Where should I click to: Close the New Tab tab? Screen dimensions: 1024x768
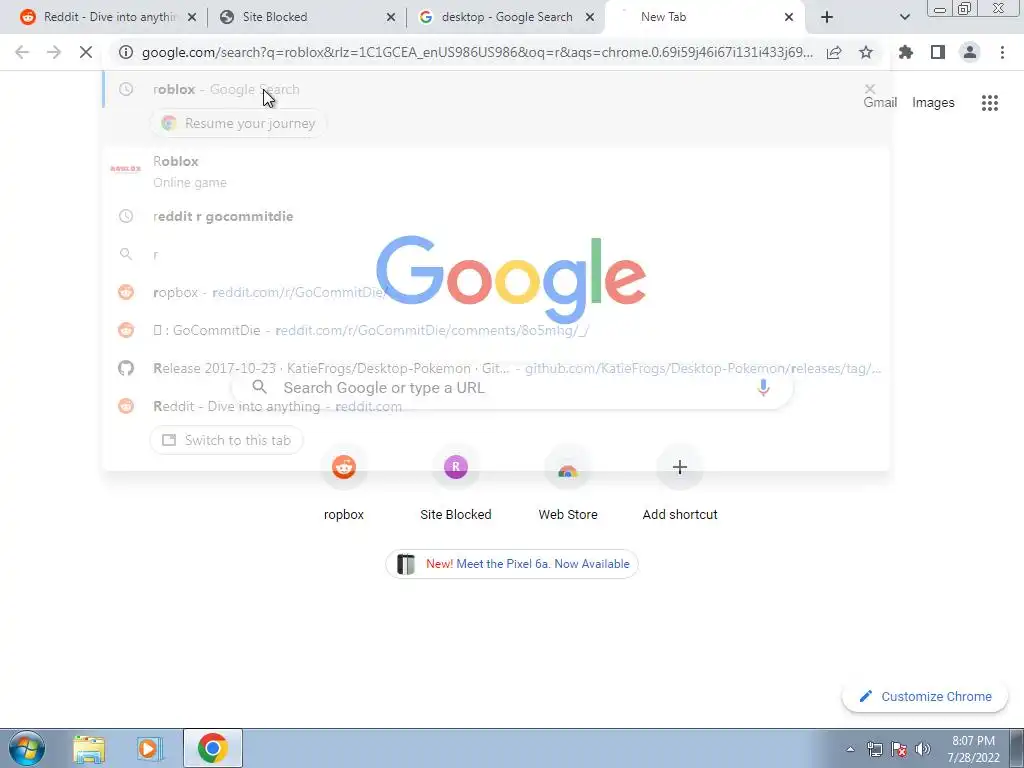pos(789,17)
